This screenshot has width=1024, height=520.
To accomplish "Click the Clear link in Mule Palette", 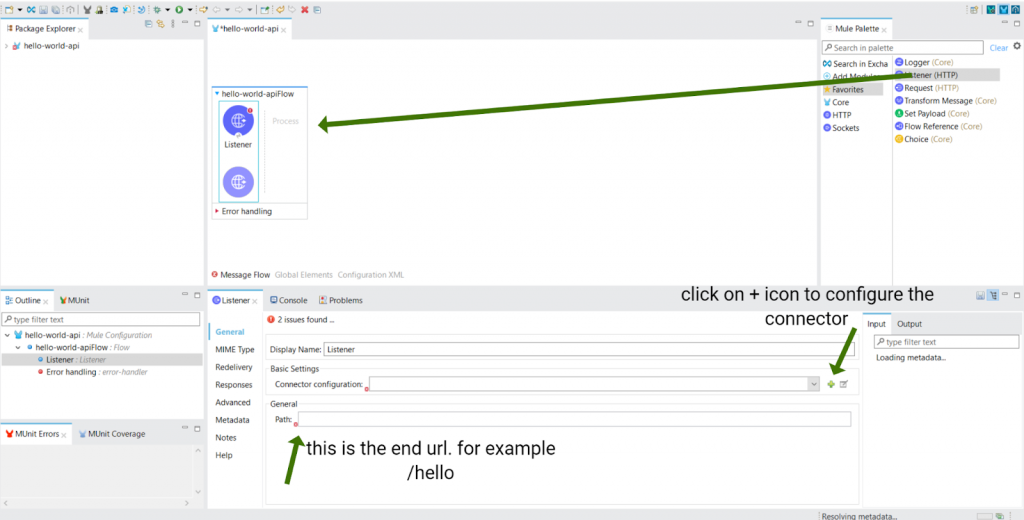I will pyautogui.click(x=999, y=48).
